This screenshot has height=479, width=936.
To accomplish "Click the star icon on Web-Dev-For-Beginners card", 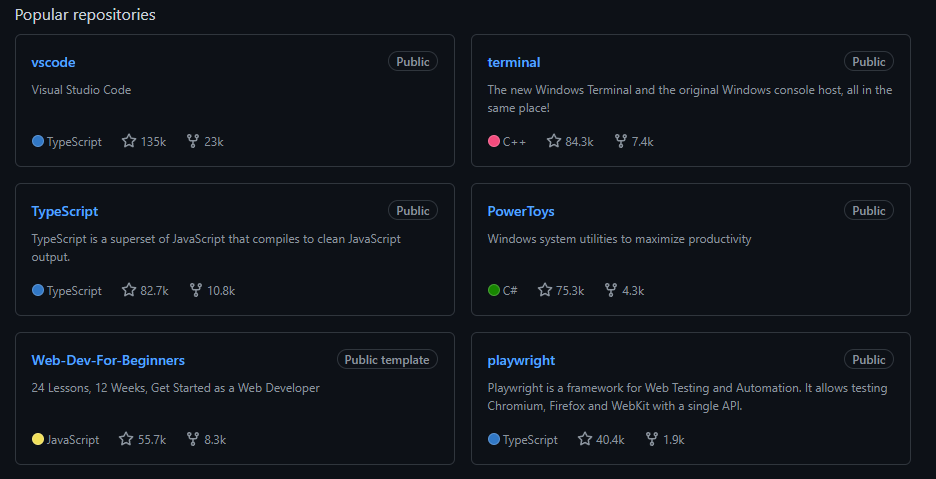I will tap(126, 439).
